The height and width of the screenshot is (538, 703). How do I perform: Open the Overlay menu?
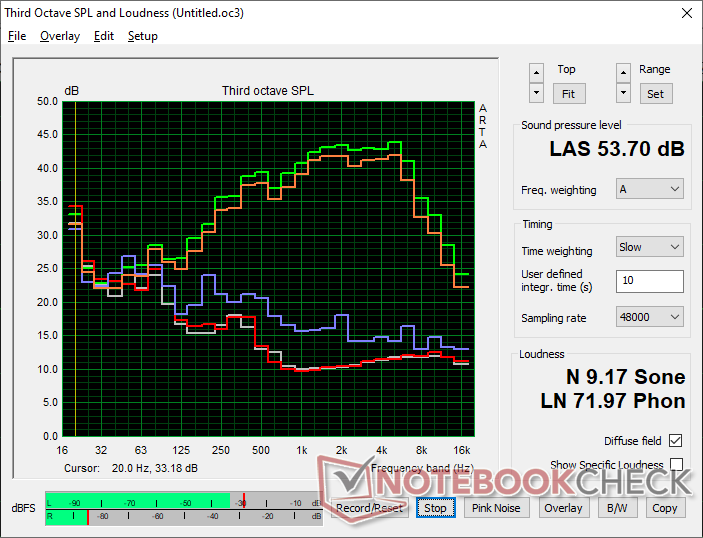point(60,36)
